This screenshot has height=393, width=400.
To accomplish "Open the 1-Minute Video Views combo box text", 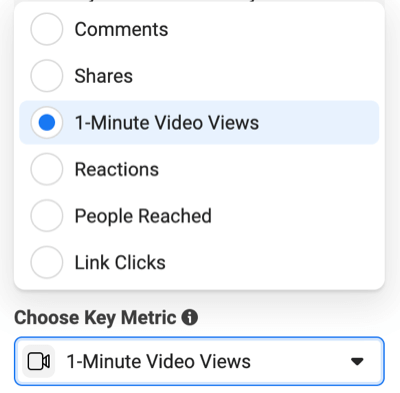I will (159, 362).
